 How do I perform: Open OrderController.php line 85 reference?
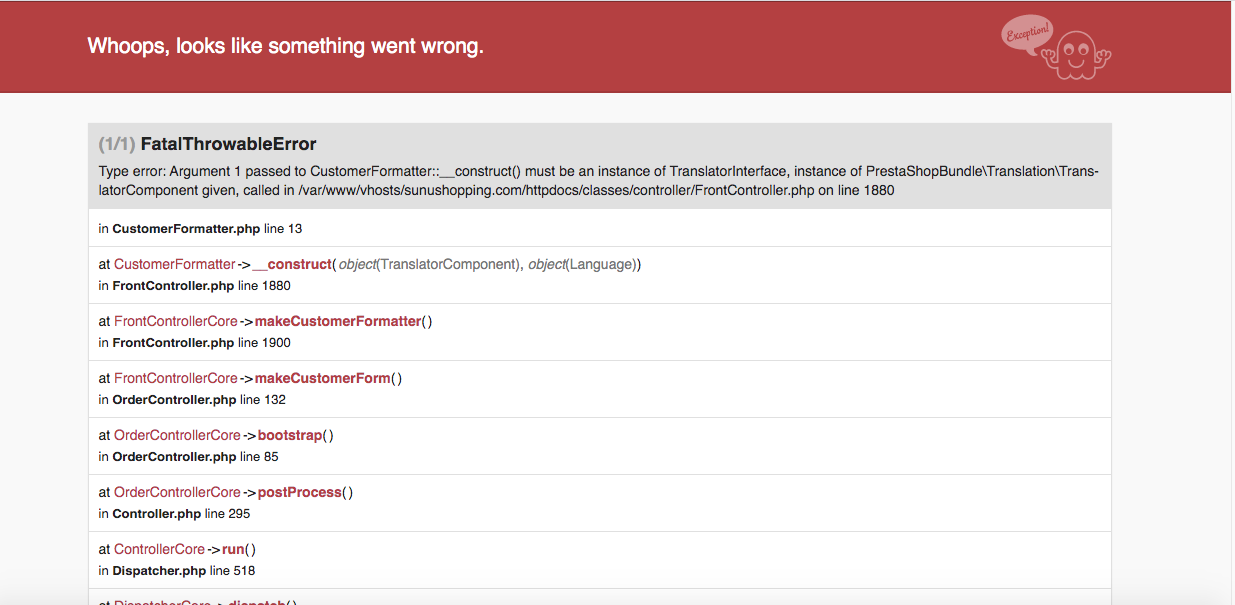click(x=188, y=457)
